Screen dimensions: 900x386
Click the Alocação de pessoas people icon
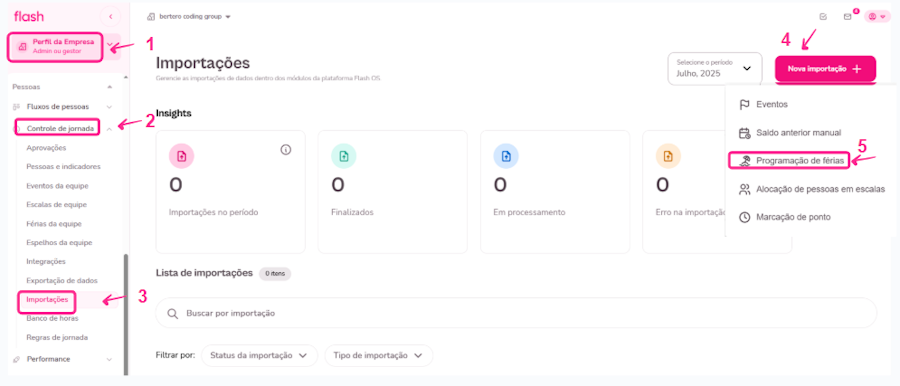pos(744,190)
